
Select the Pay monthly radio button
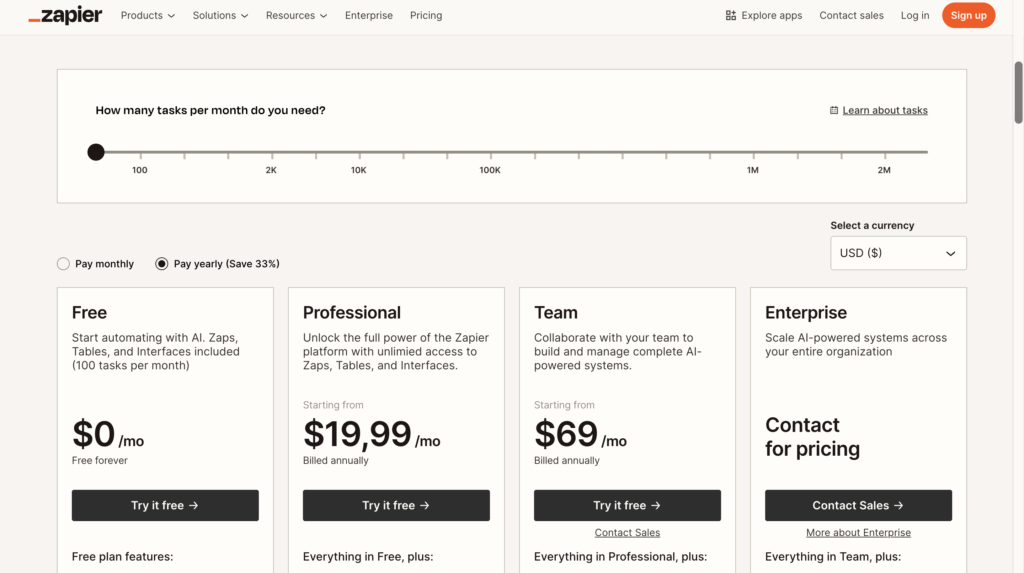pyautogui.click(x=64, y=264)
